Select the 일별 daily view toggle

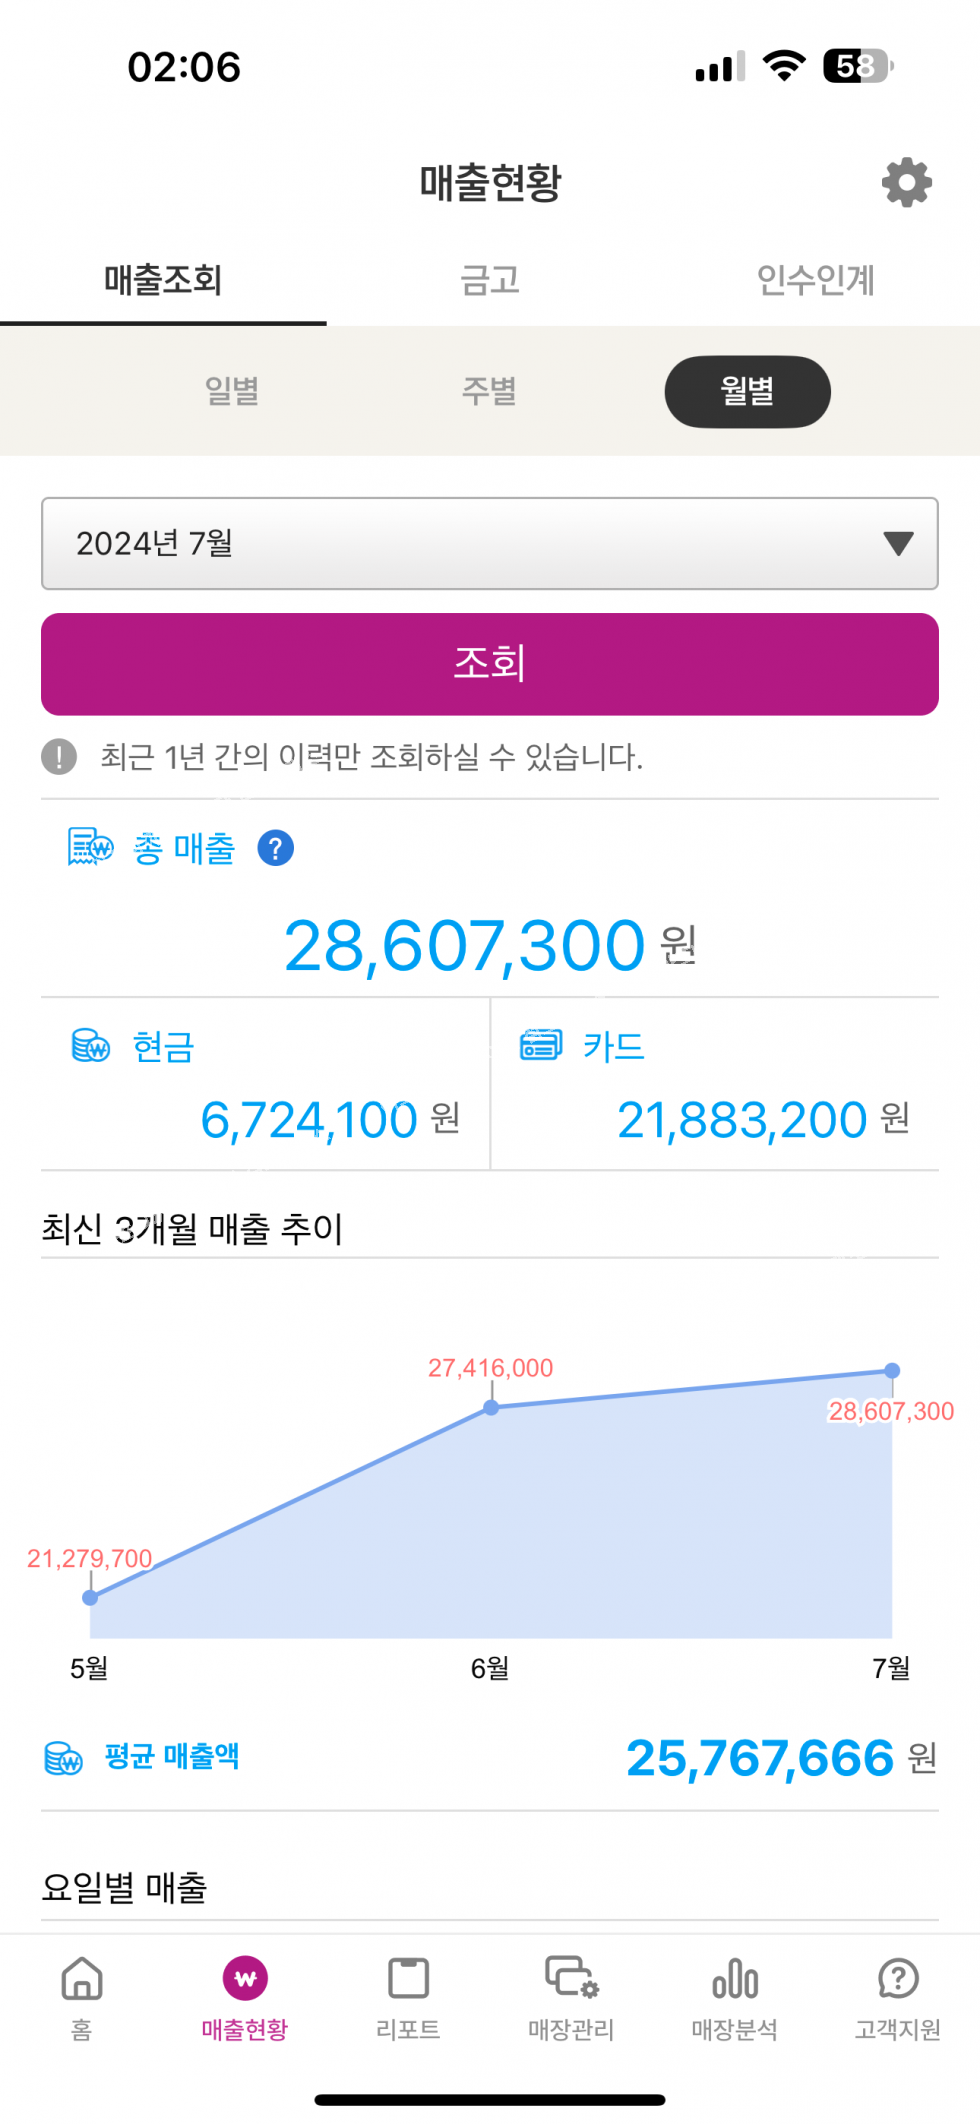tap(232, 391)
